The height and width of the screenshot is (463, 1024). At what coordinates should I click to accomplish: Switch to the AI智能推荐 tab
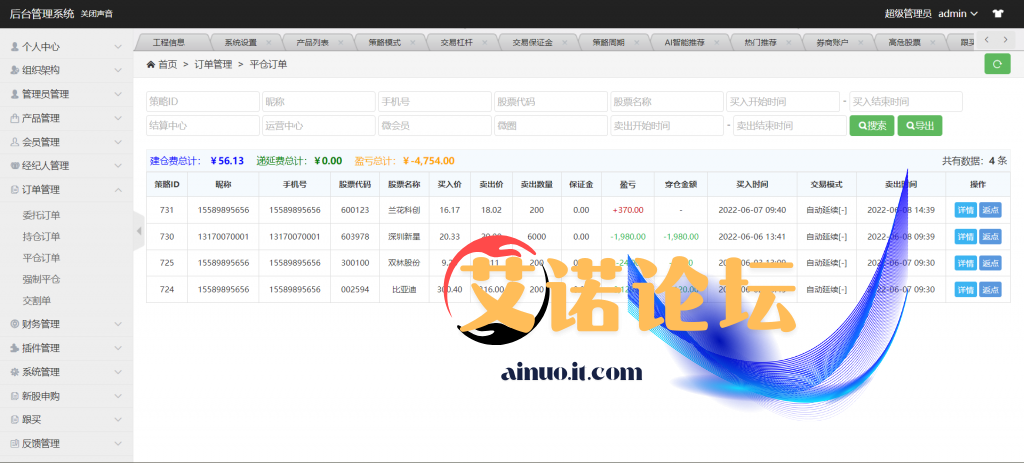coord(684,42)
